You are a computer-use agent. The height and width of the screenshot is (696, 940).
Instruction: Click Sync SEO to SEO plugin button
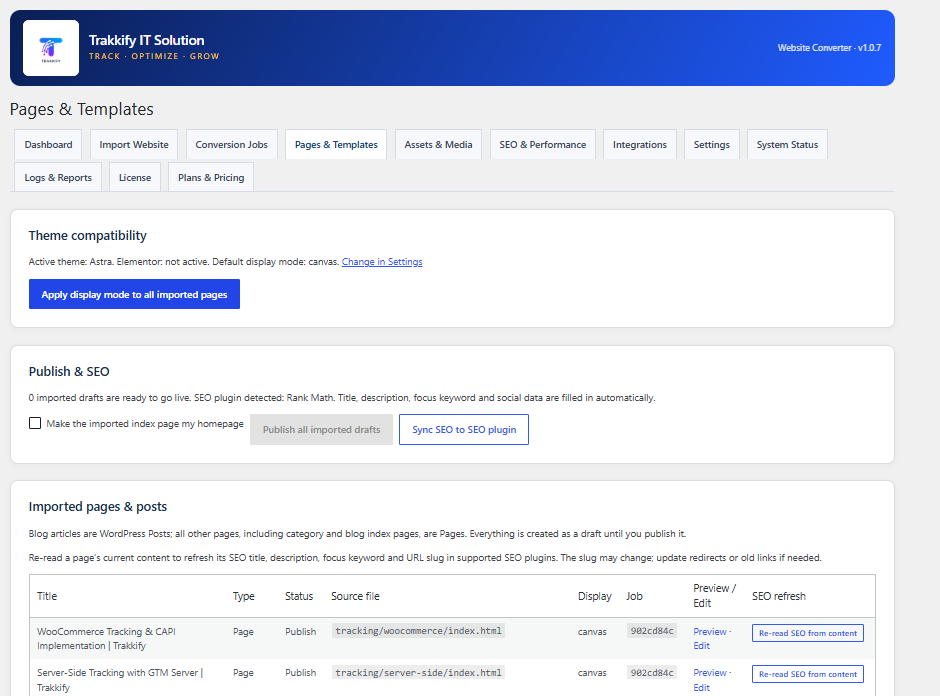pyautogui.click(x=464, y=430)
